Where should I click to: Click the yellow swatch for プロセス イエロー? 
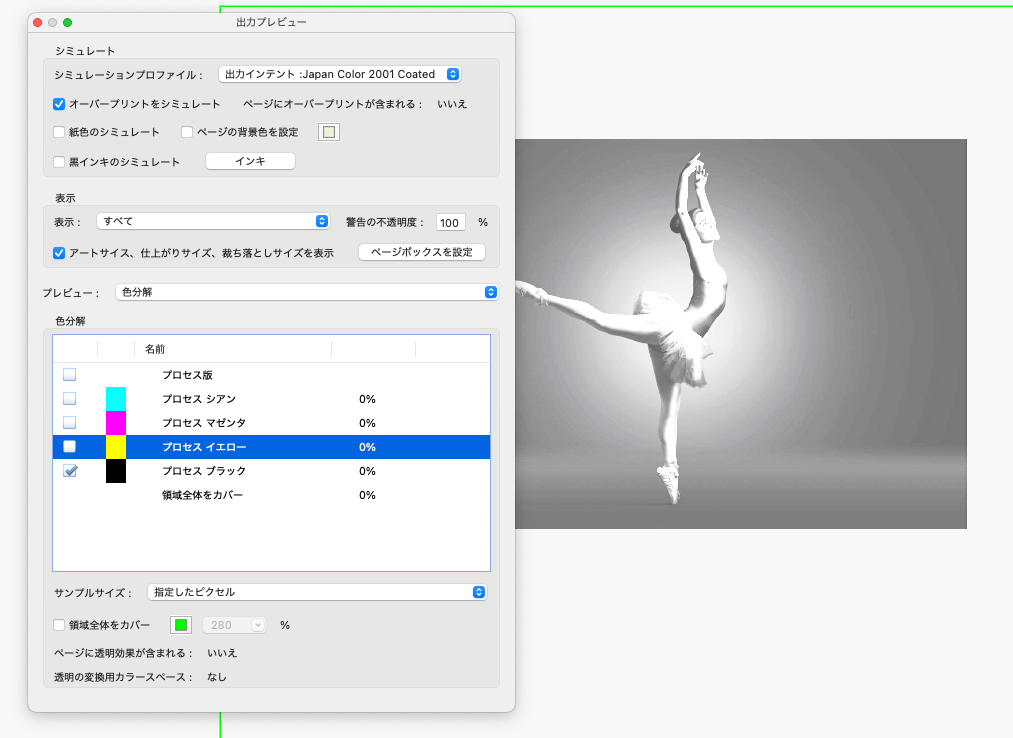pyautogui.click(x=115, y=446)
